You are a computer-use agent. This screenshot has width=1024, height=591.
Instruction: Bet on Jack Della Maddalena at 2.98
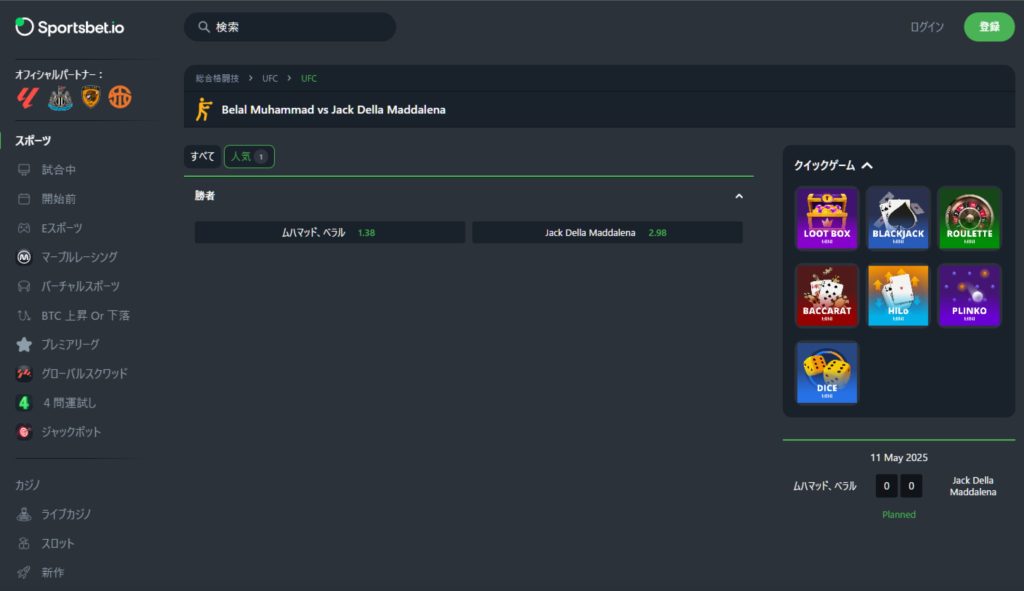(607, 232)
